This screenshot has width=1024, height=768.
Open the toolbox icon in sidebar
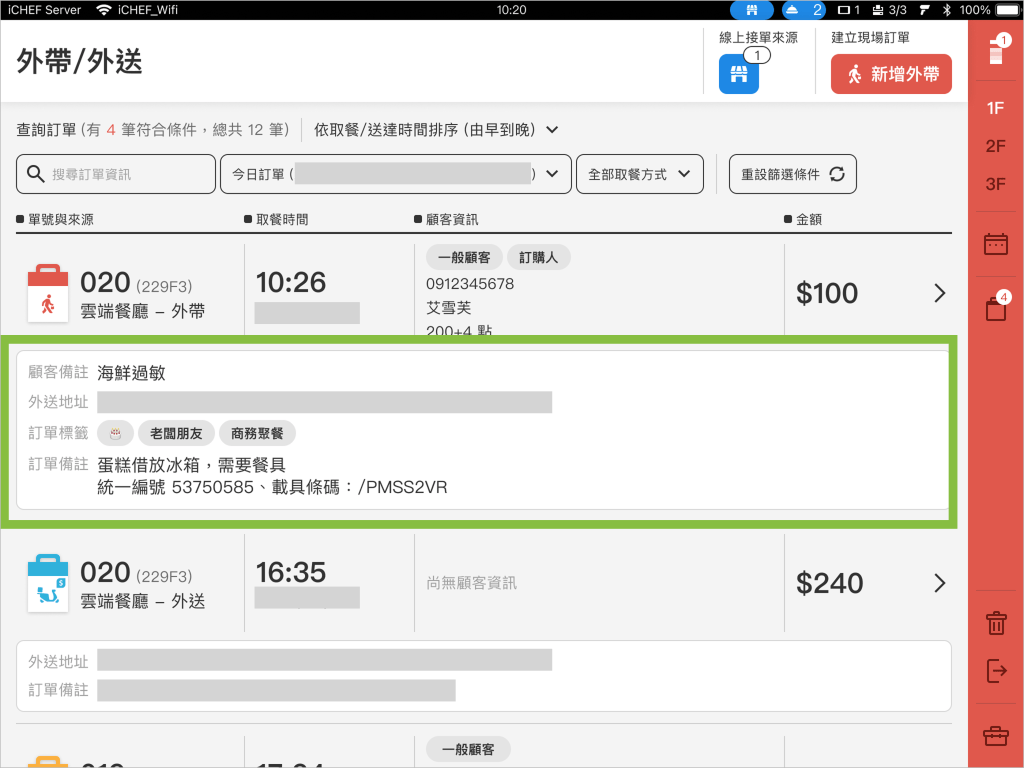point(996,736)
